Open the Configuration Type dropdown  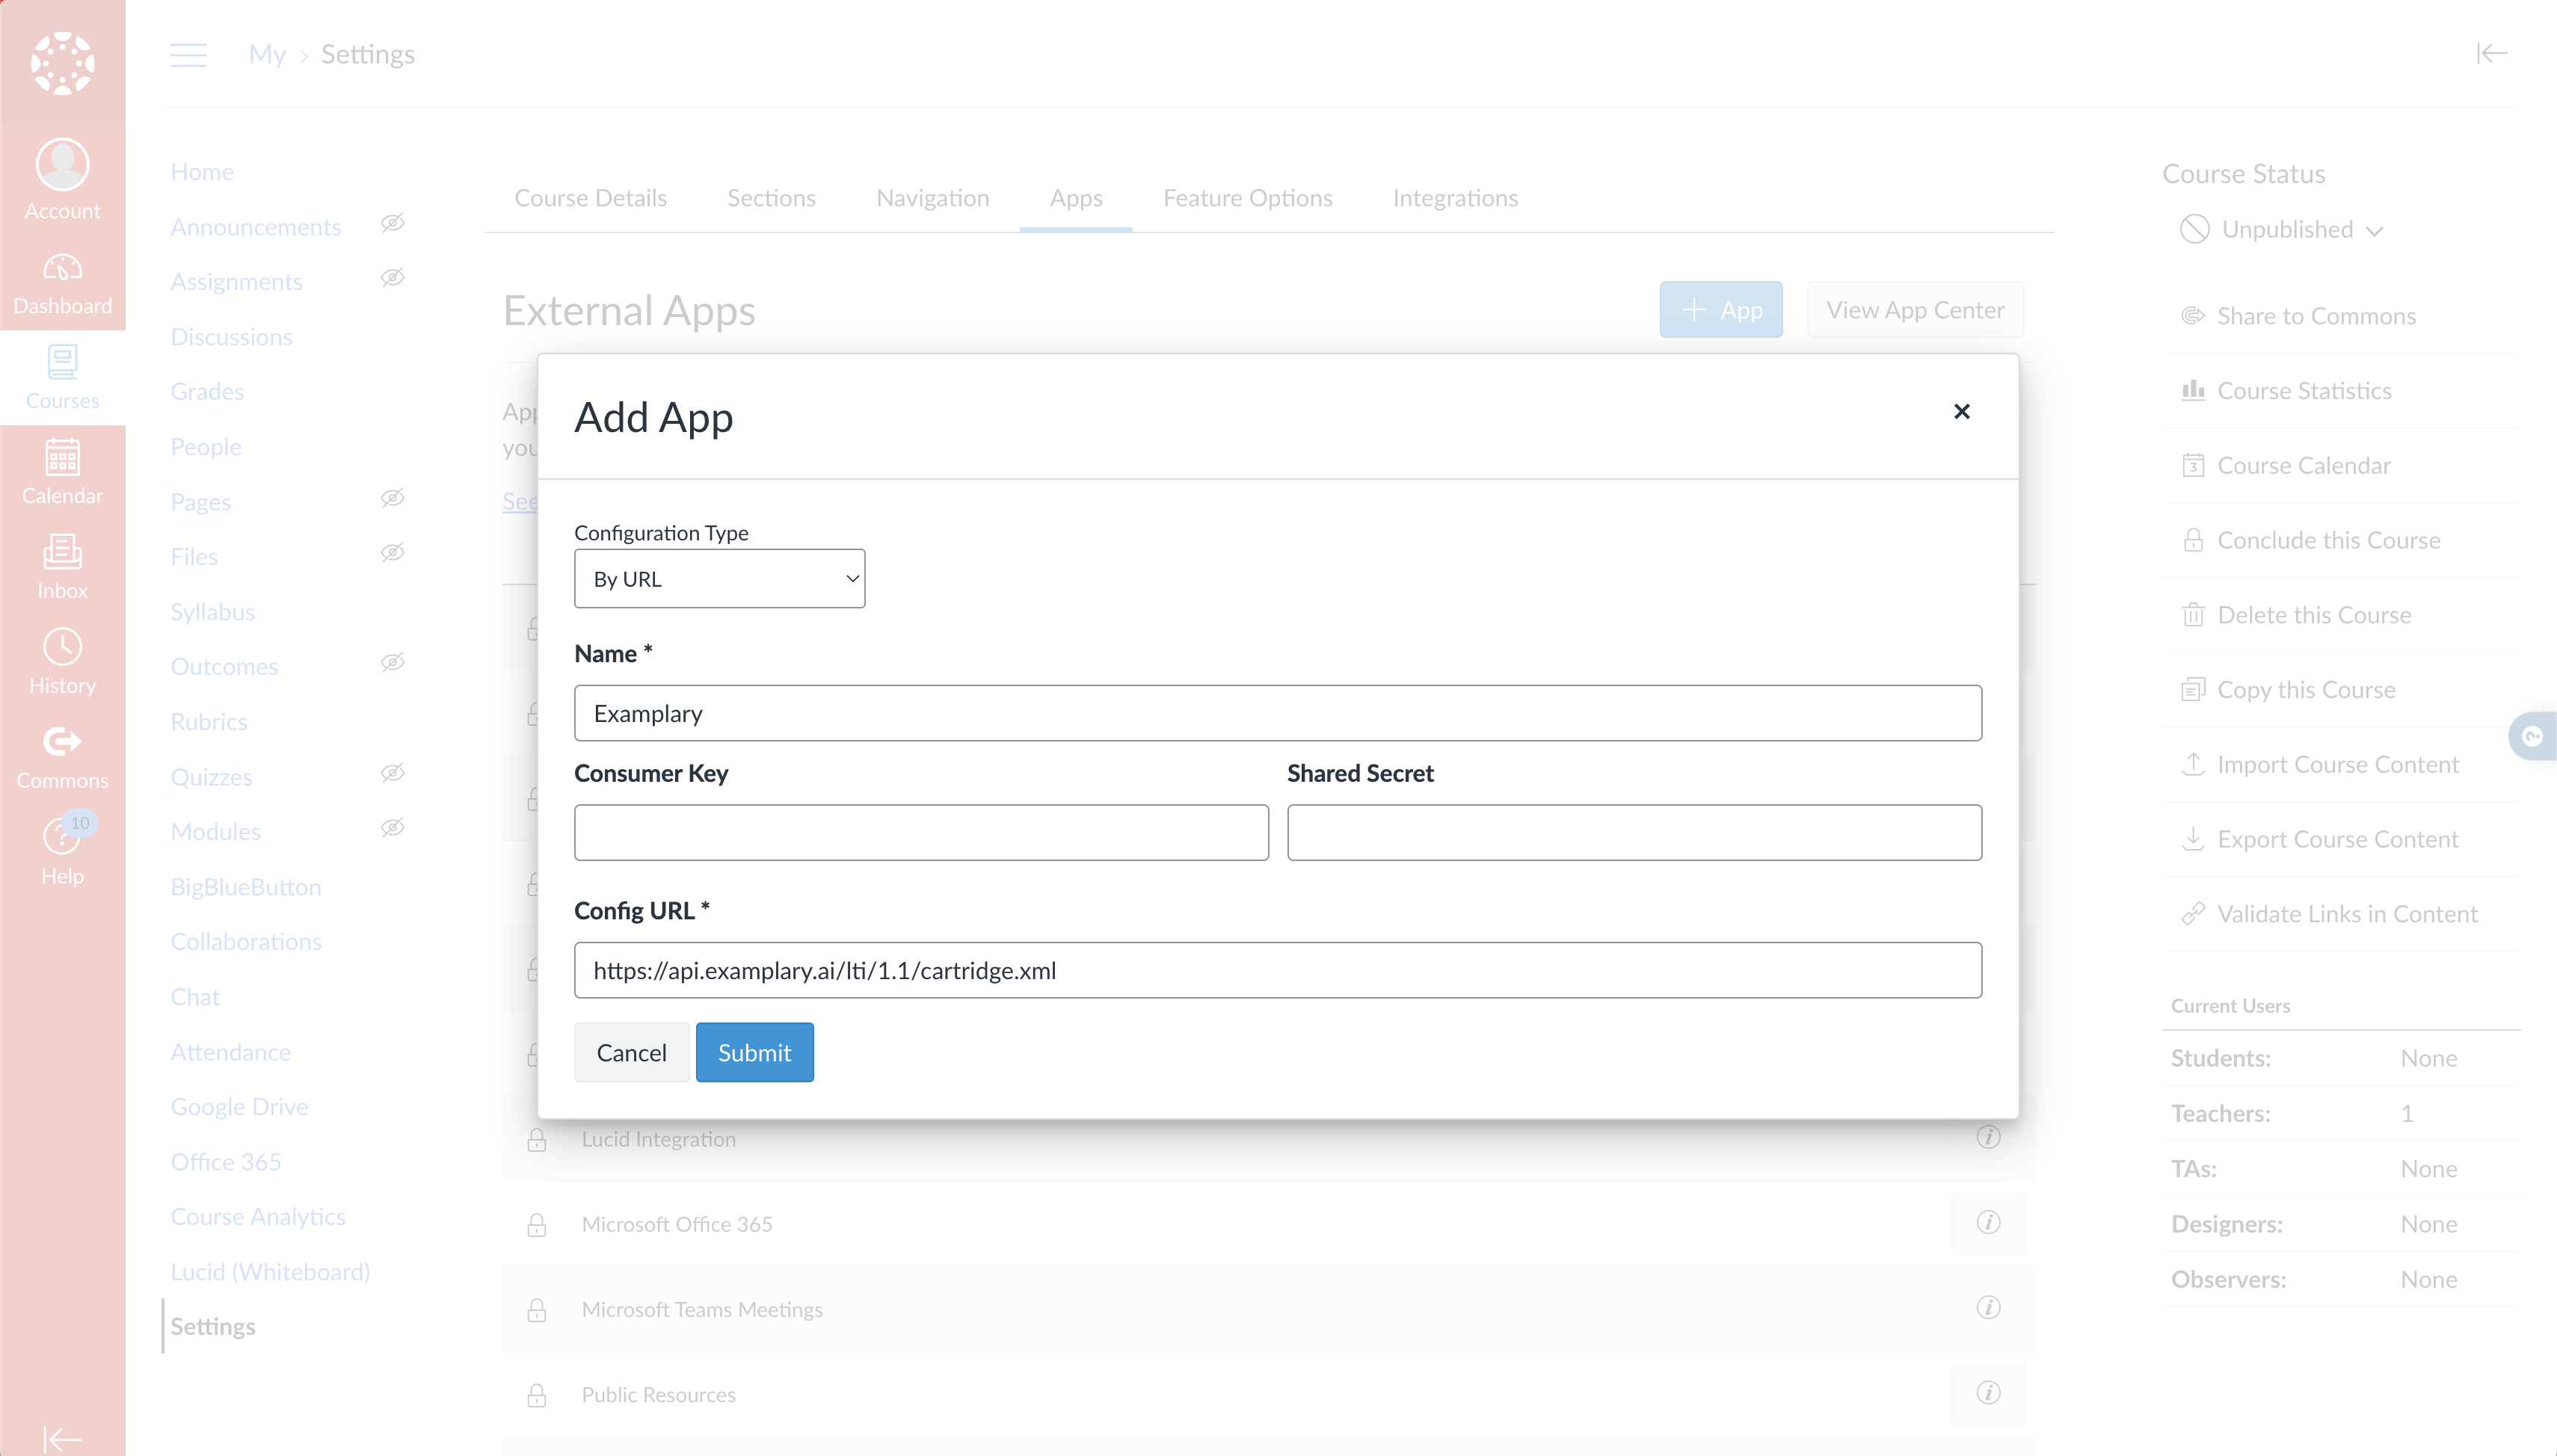[719, 578]
